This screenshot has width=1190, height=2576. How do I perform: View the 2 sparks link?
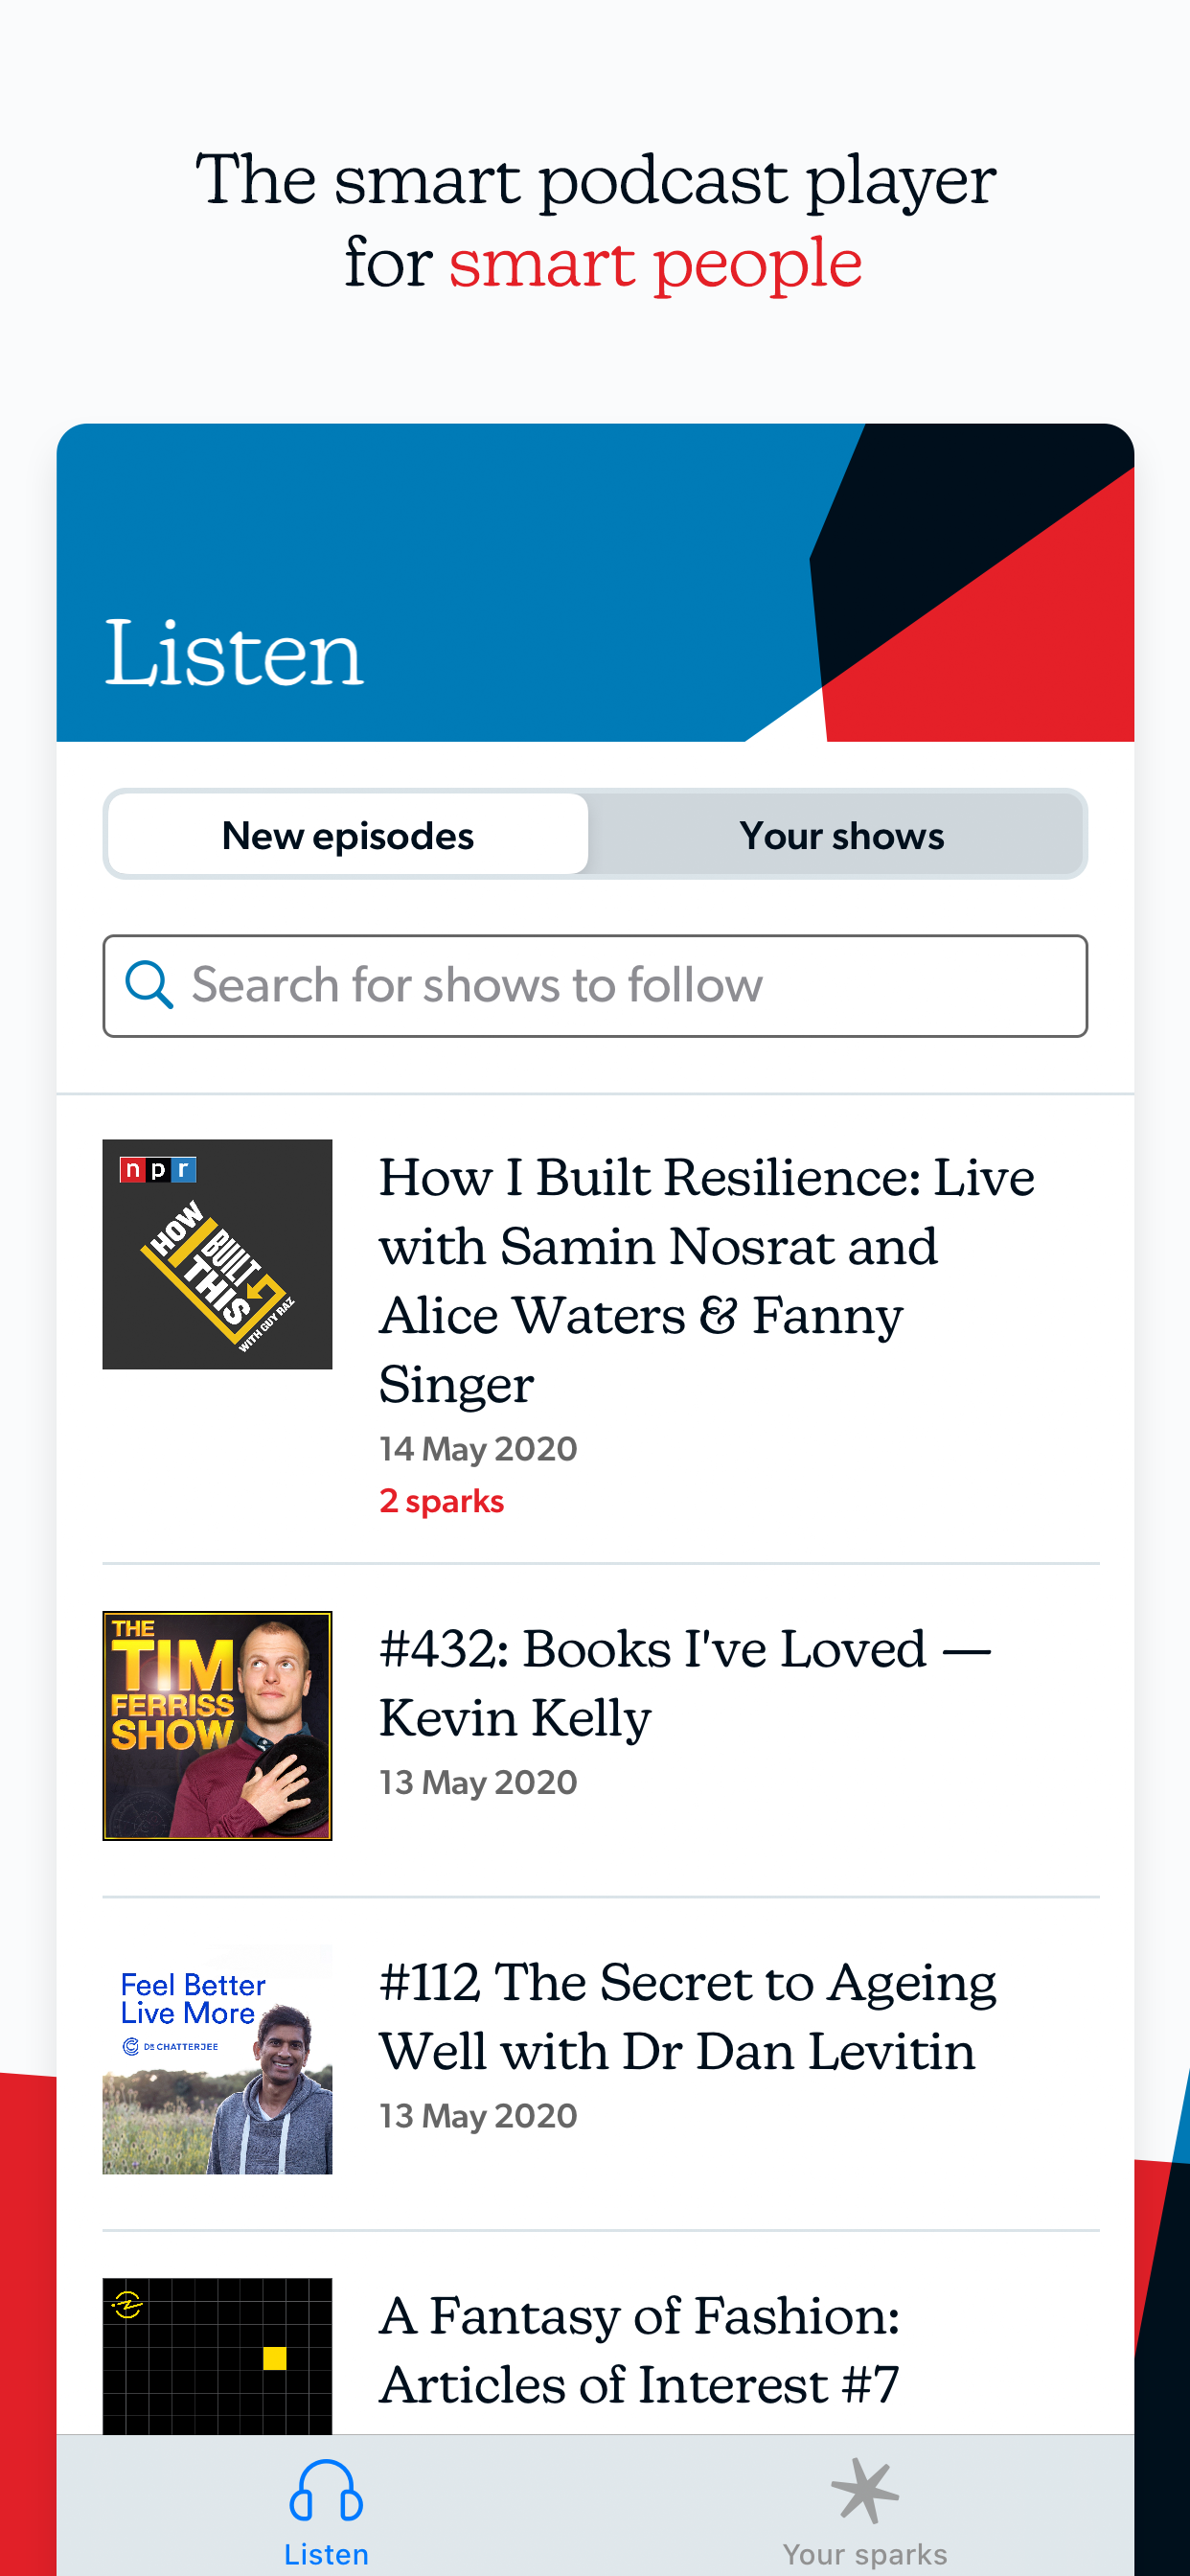[441, 1501]
